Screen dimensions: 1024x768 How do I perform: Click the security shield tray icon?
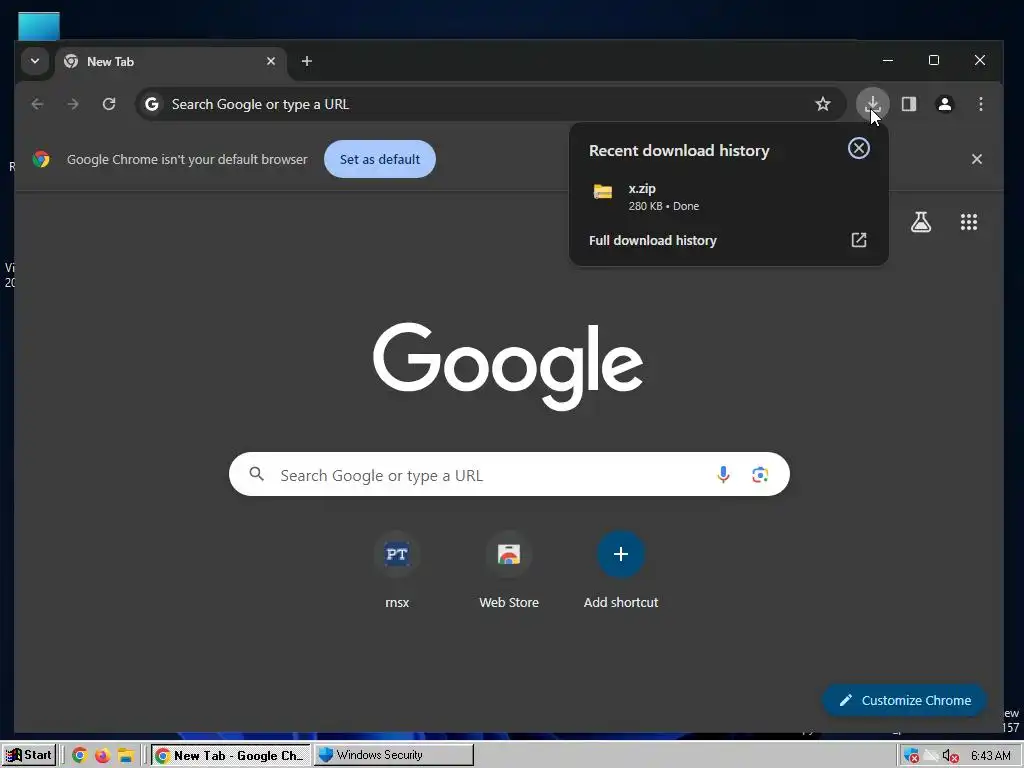pyautogui.click(x=910, y=756)
